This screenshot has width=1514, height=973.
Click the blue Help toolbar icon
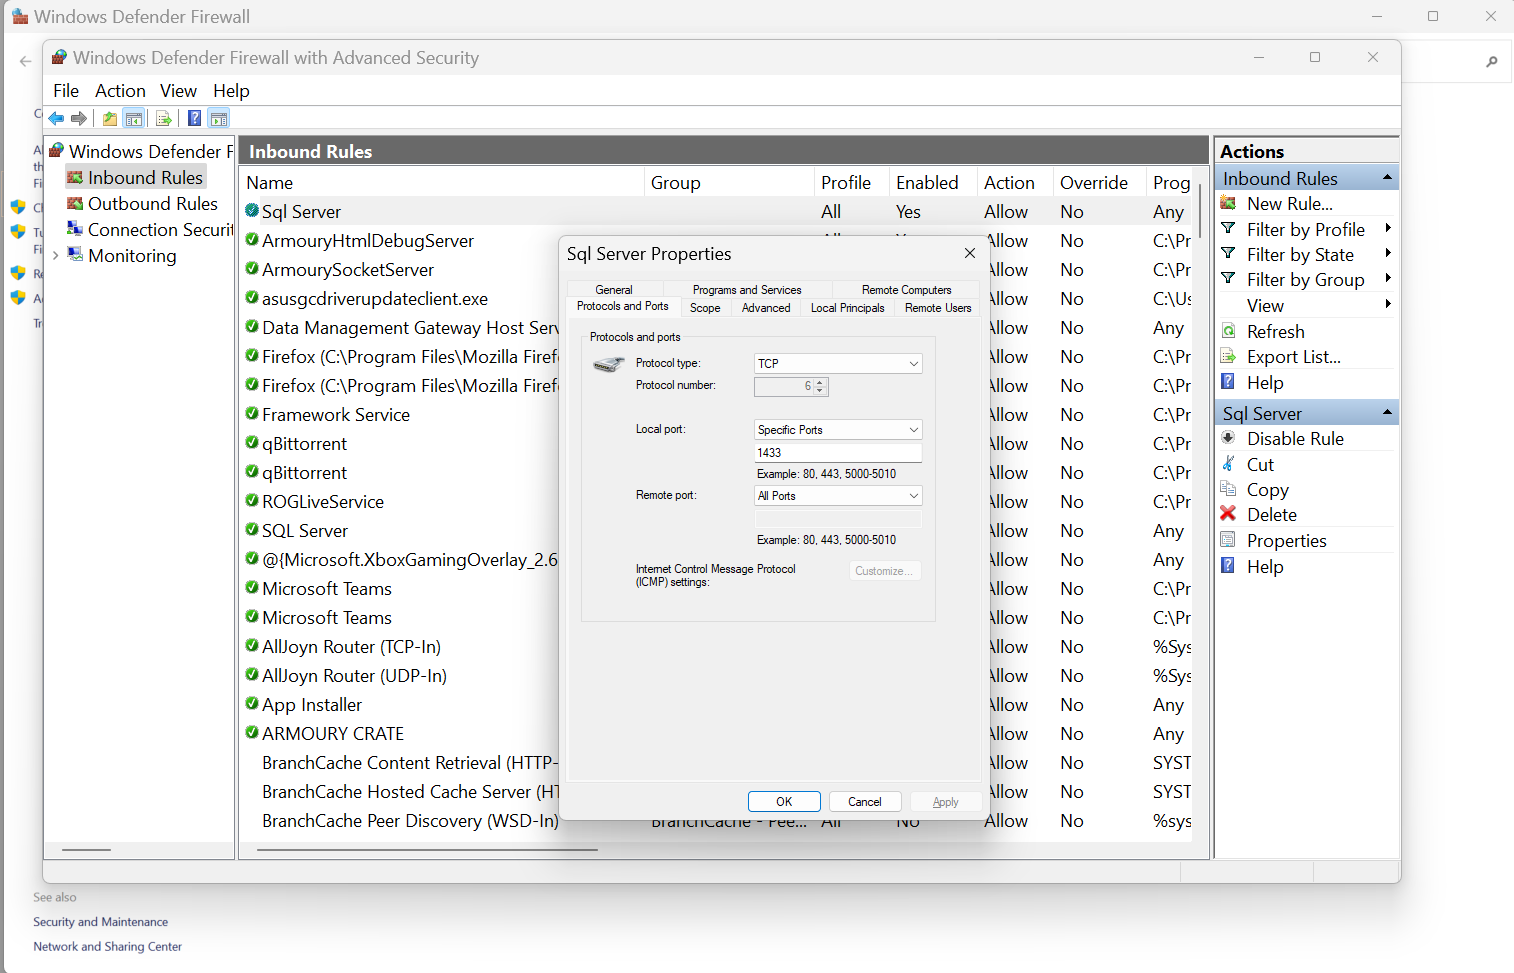195,119
